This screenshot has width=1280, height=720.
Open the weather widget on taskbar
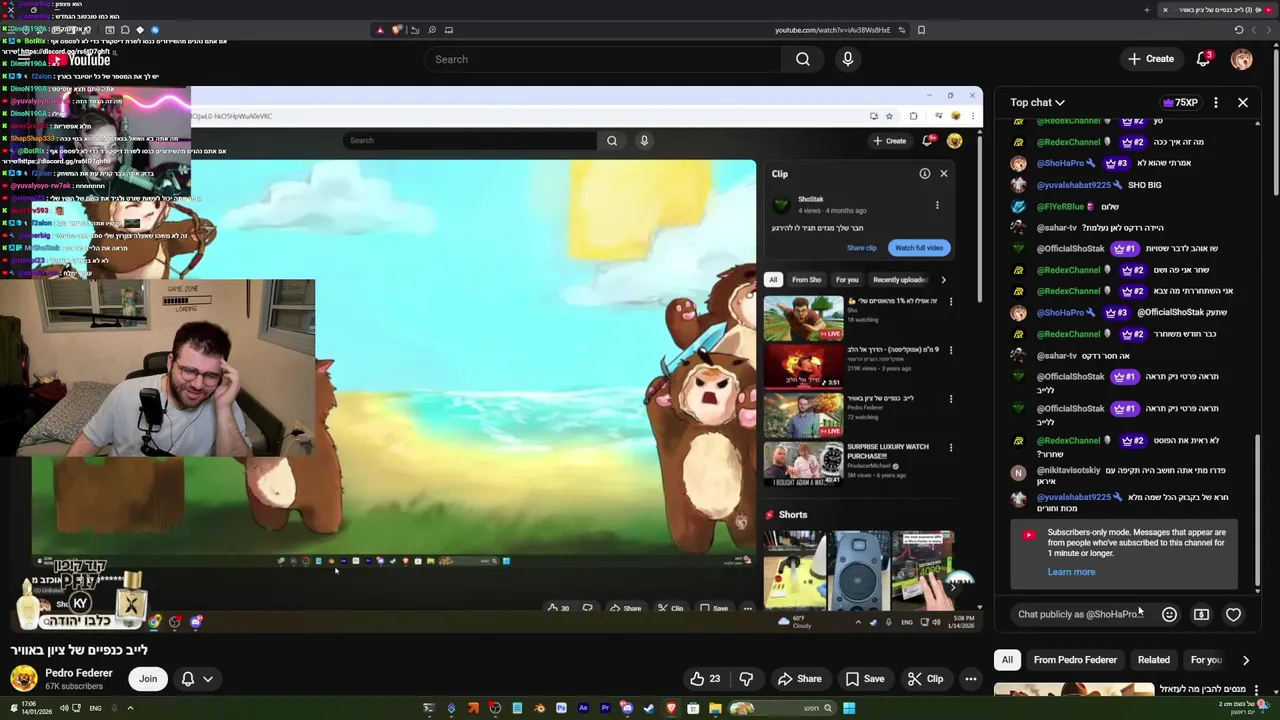1245,708
